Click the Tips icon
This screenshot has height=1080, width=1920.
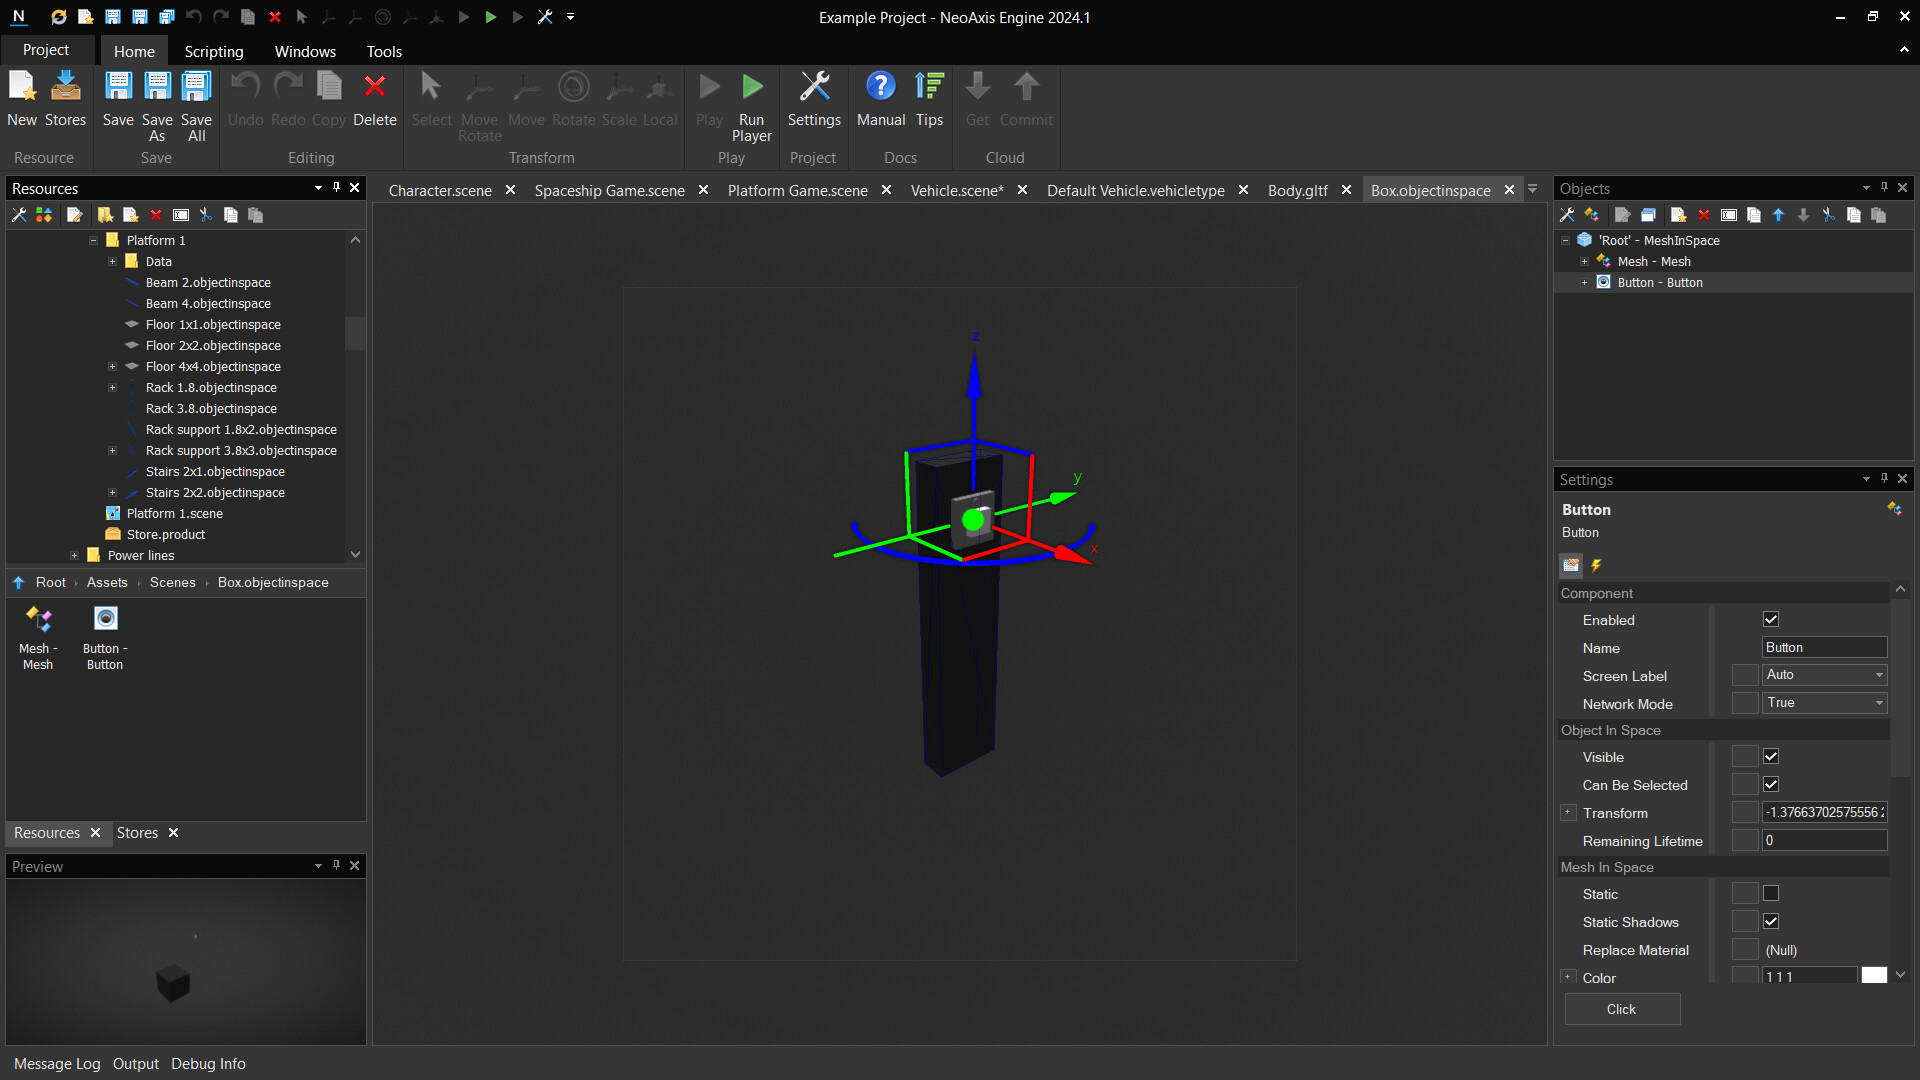coord(929,88)
